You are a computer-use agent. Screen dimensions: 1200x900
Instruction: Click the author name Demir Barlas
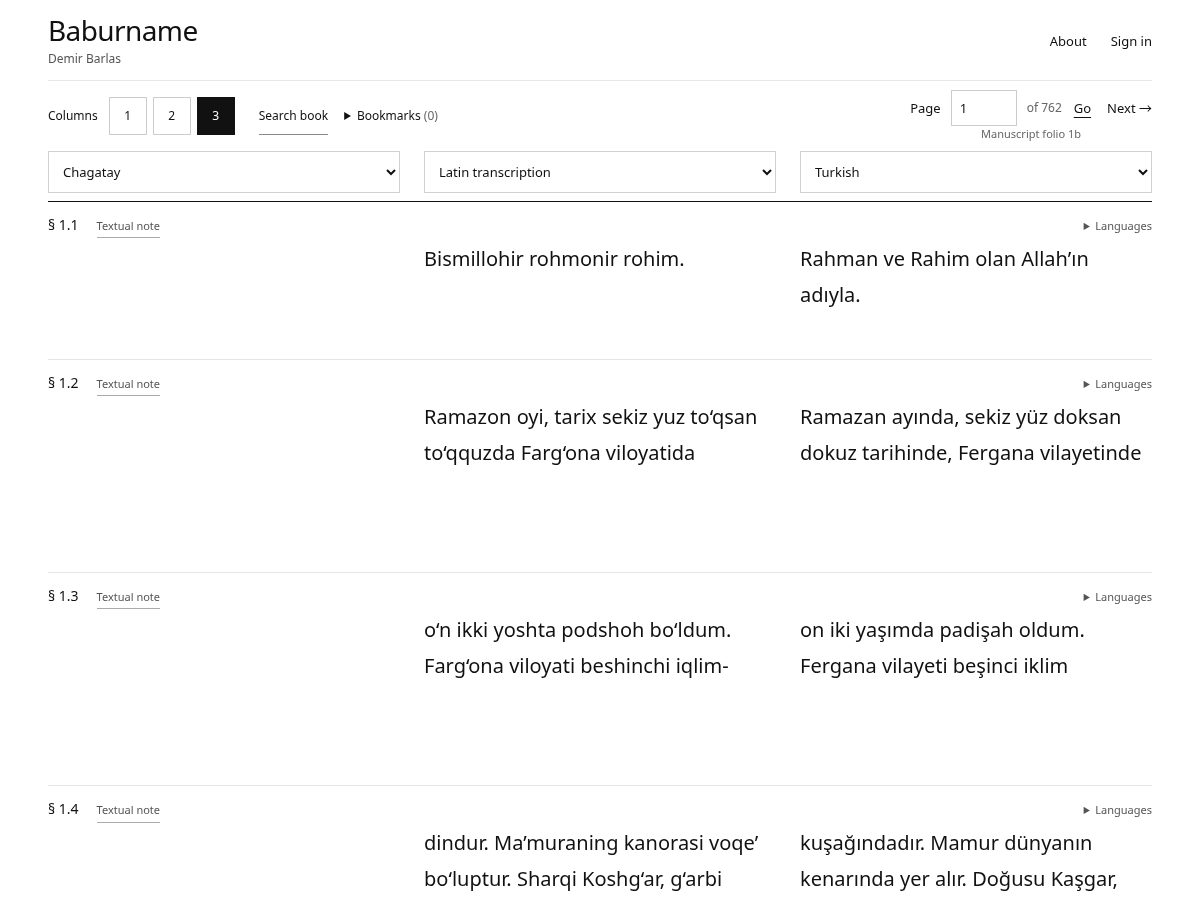[x=84, y=59]
